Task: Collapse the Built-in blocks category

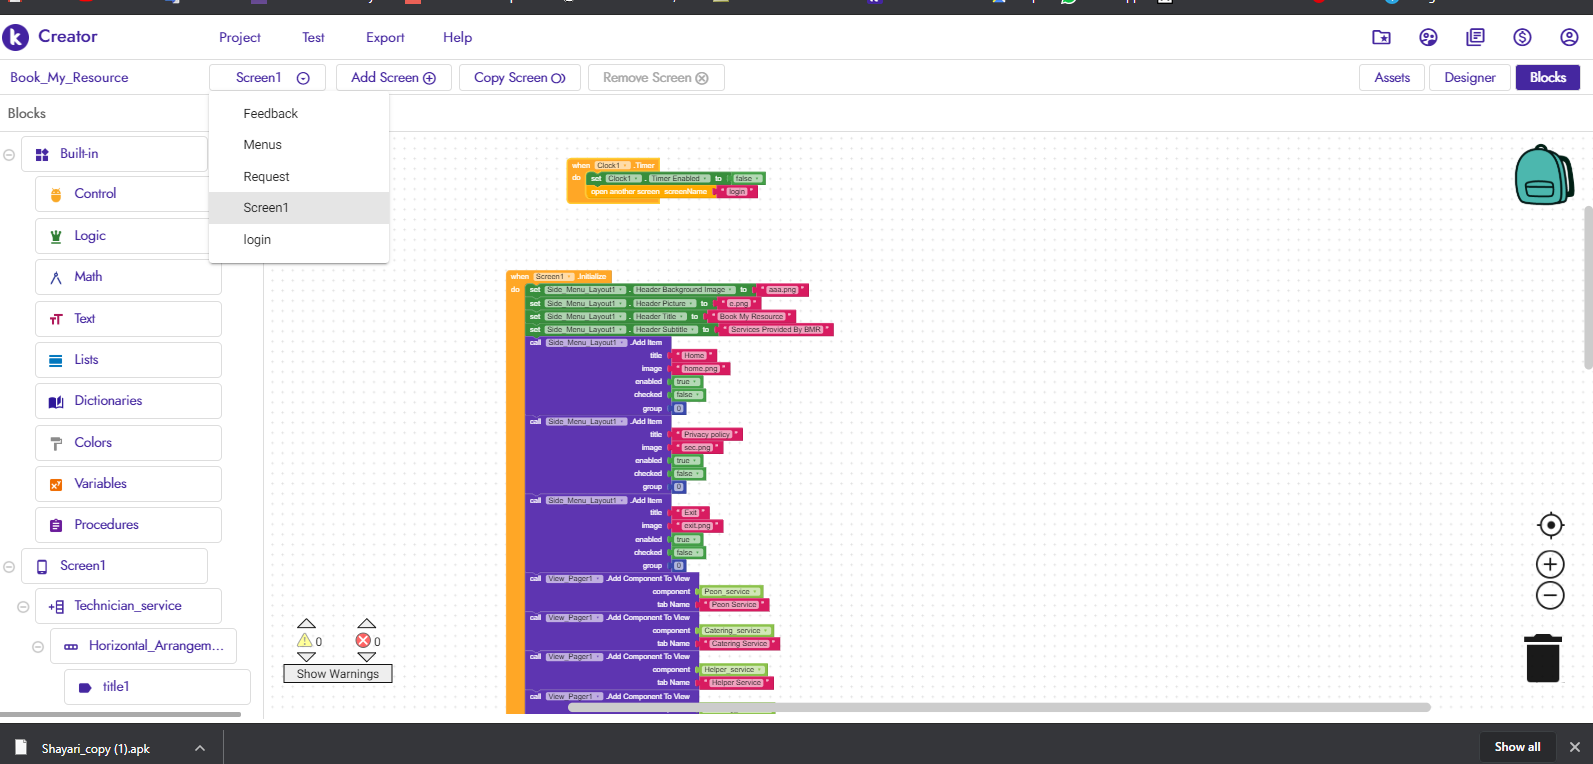Action: 9,155
